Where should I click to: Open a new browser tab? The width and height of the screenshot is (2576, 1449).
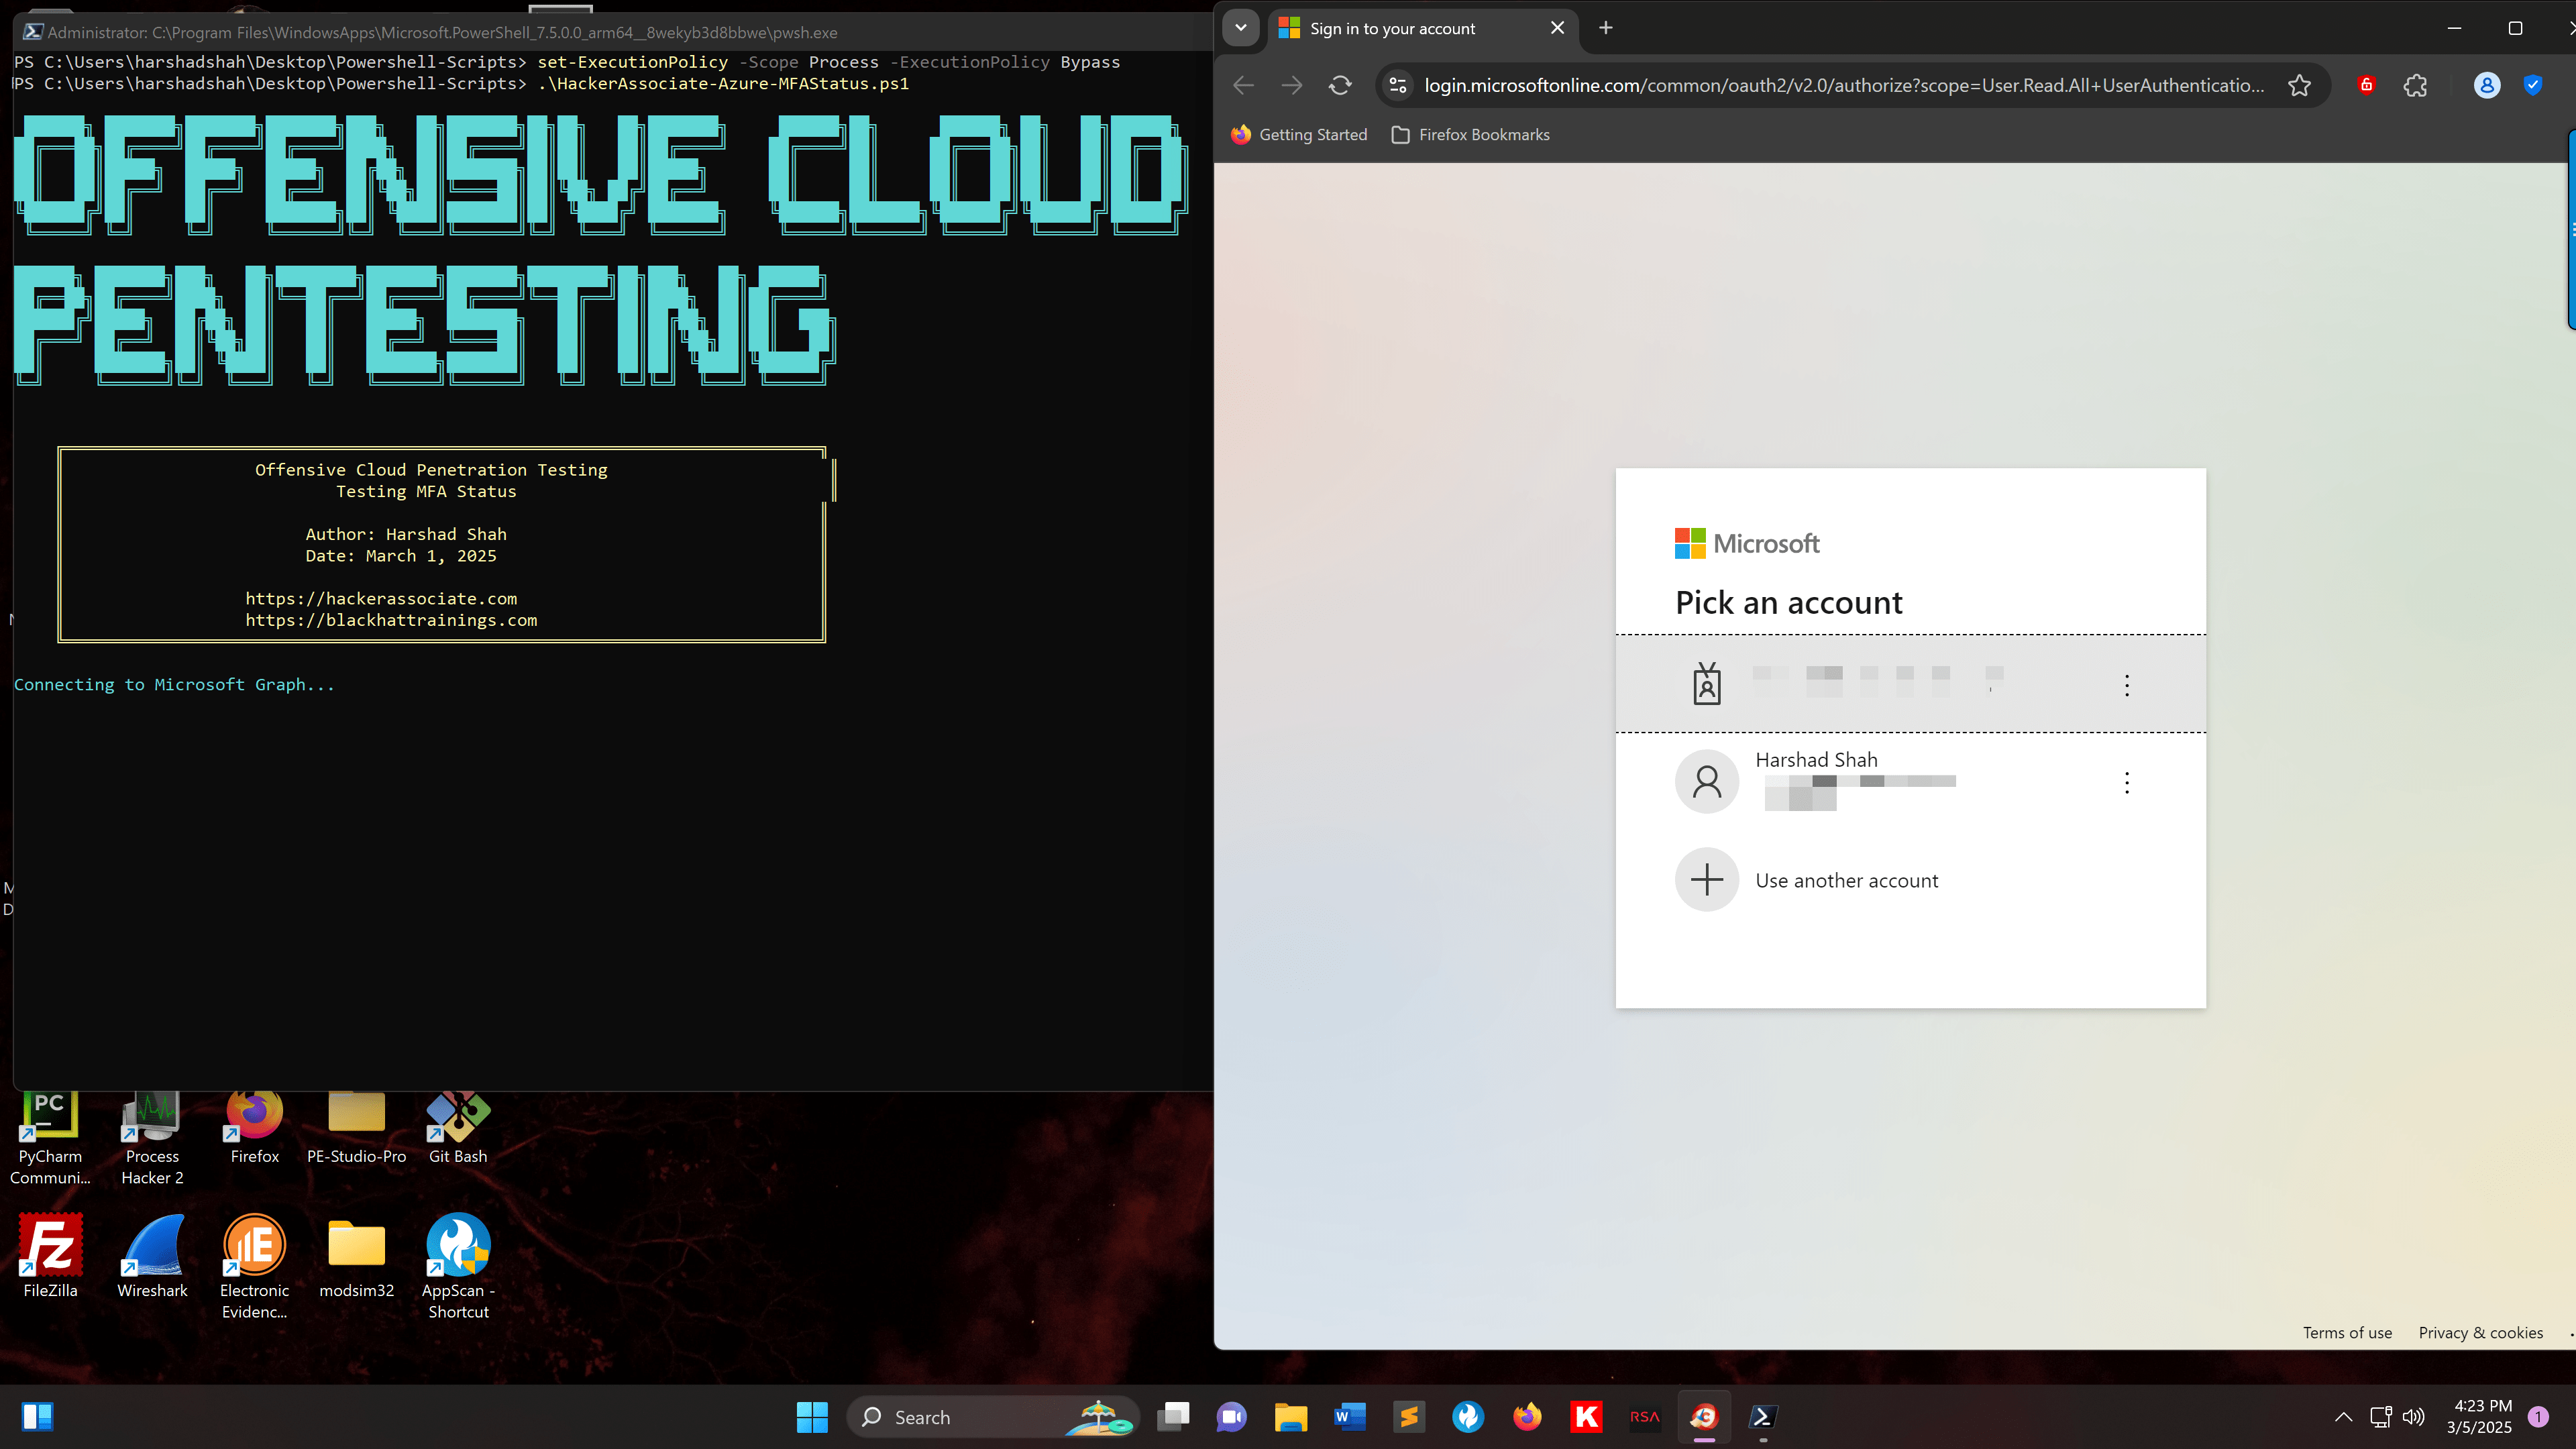click(1606, 28)
